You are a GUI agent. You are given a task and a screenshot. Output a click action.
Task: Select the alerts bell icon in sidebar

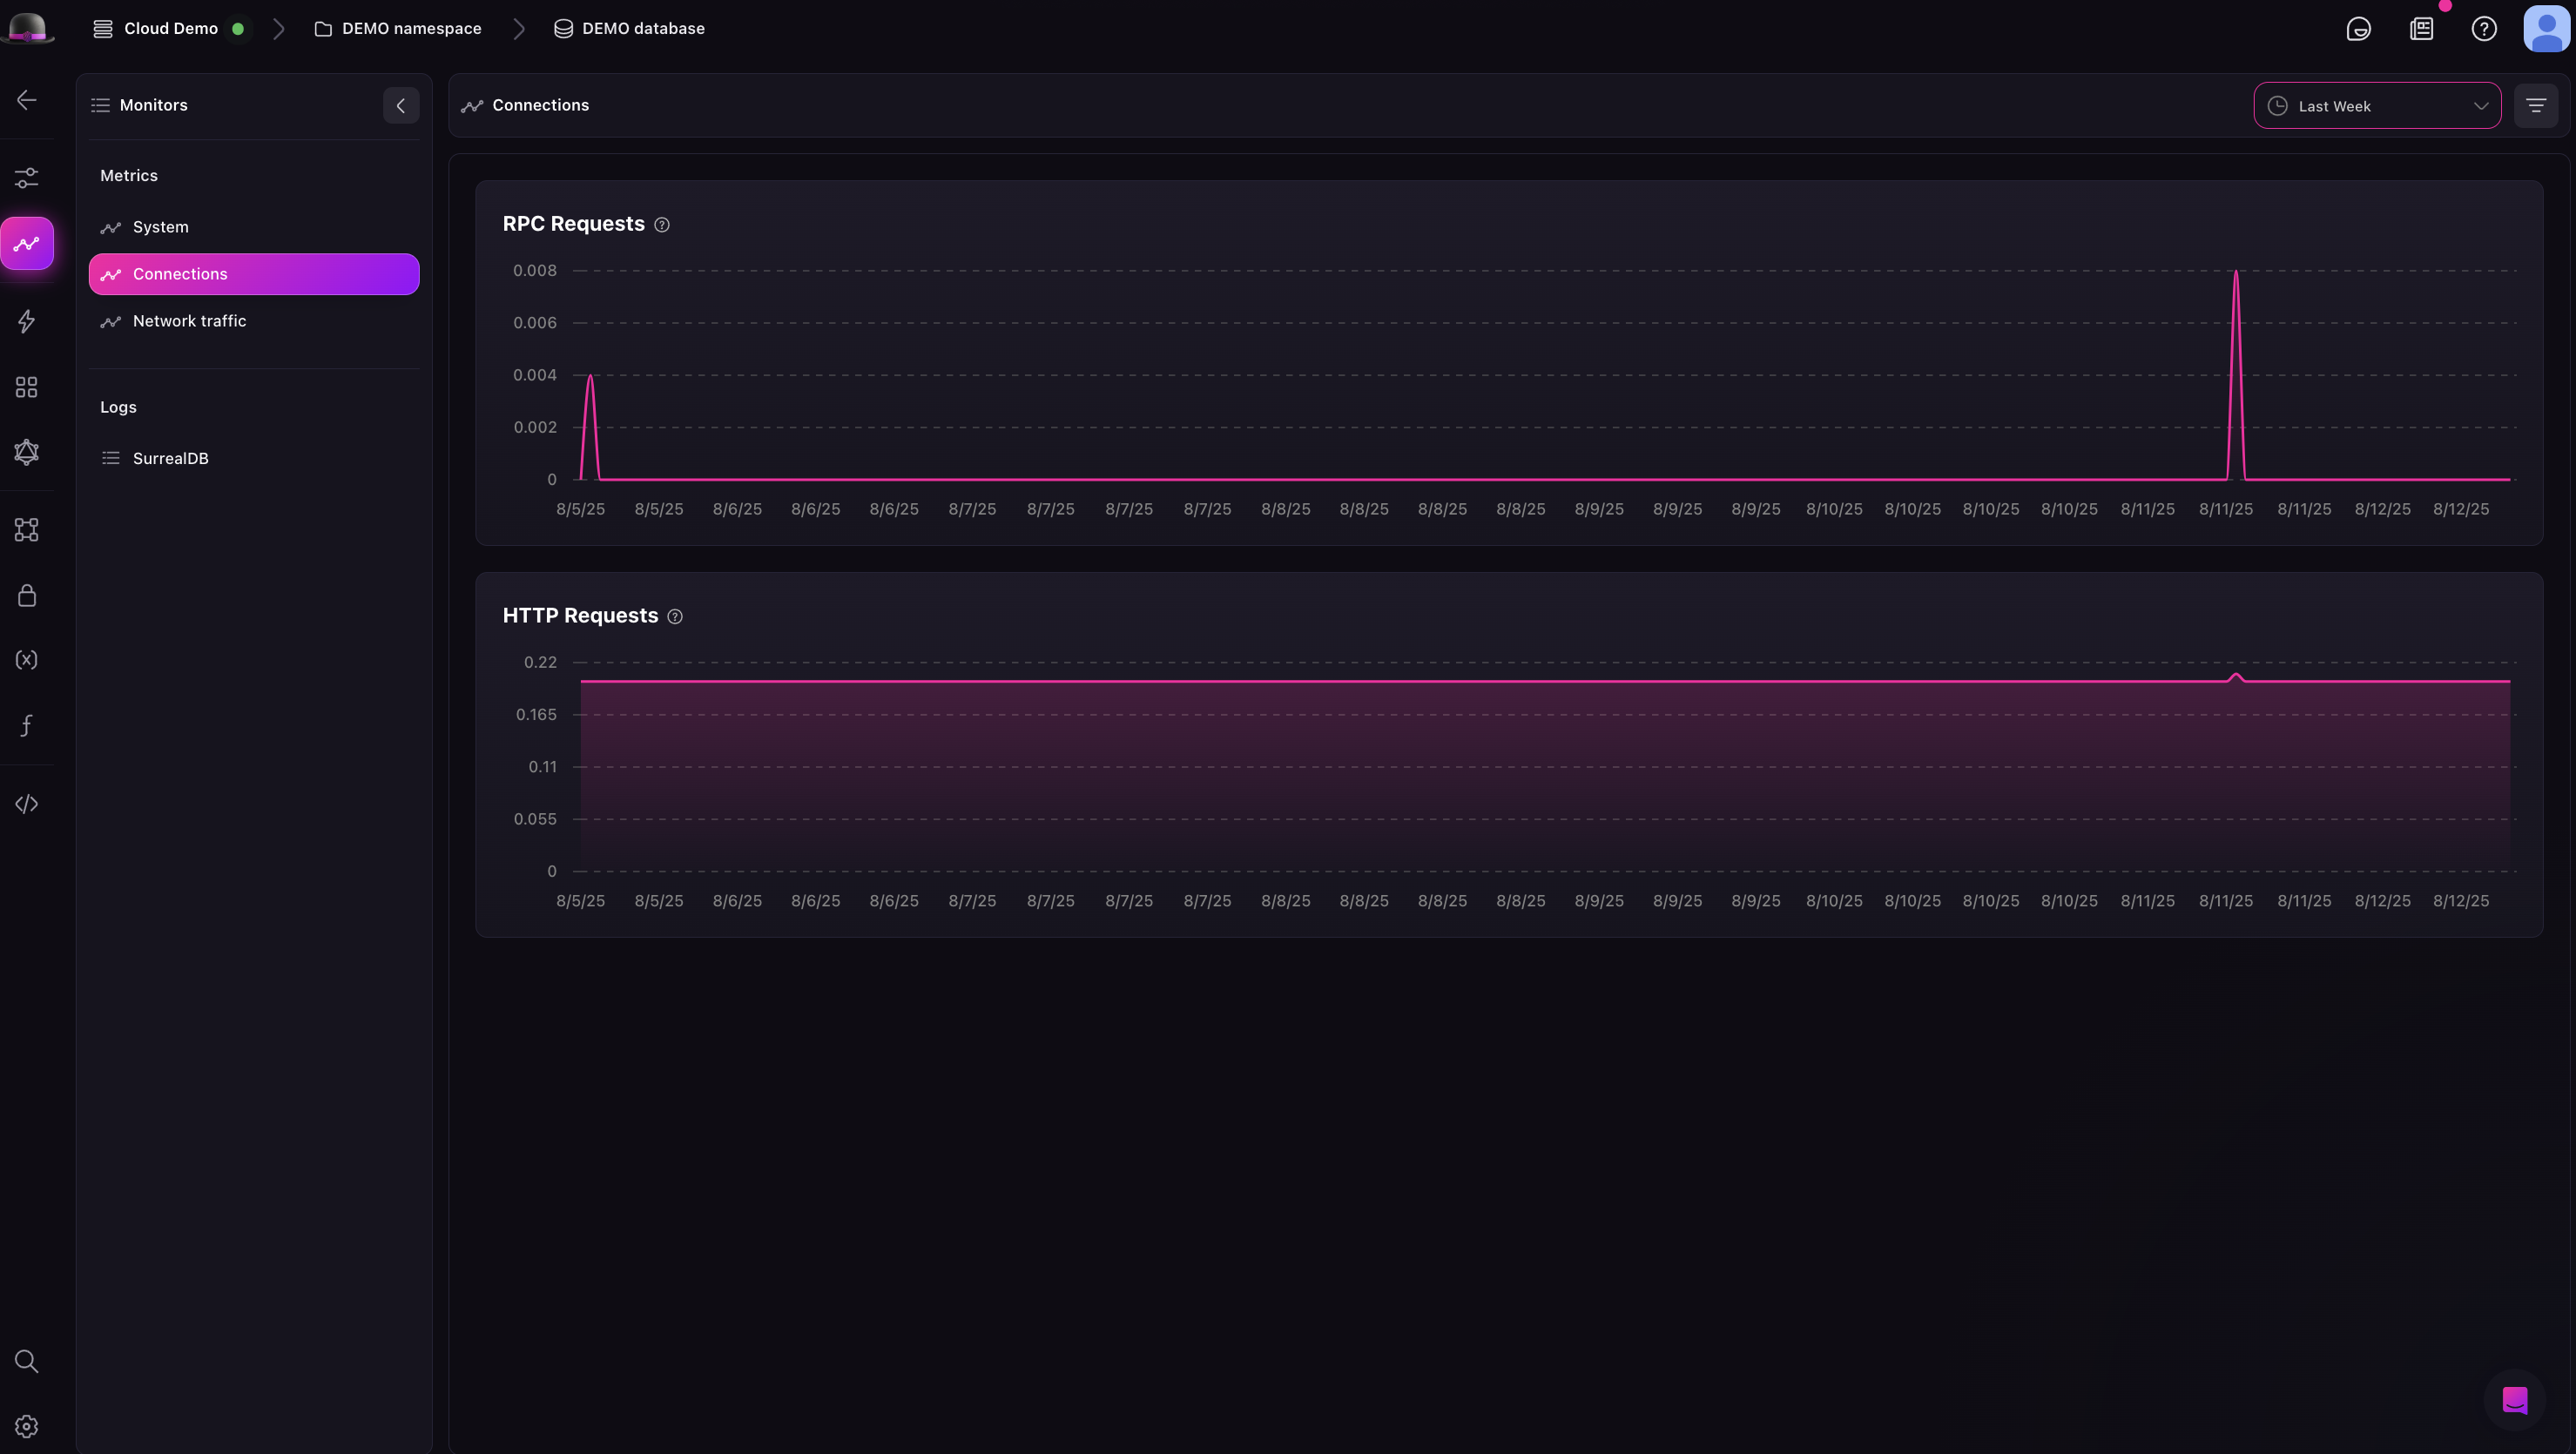tap(26, 452)
